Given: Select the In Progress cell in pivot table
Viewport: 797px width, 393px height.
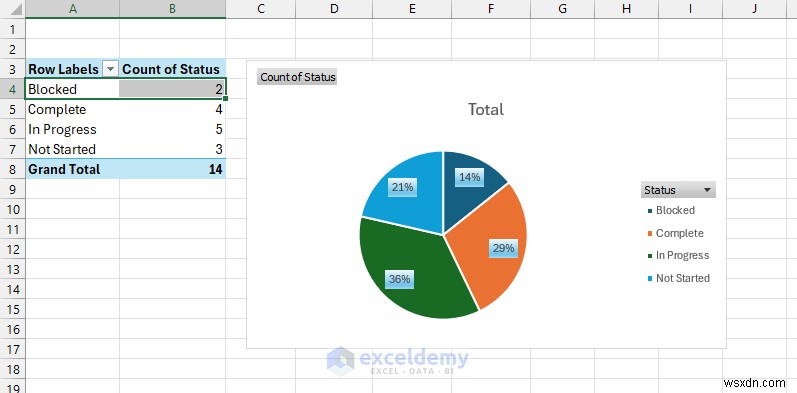Looking at the screenshot, I should 73,129.
